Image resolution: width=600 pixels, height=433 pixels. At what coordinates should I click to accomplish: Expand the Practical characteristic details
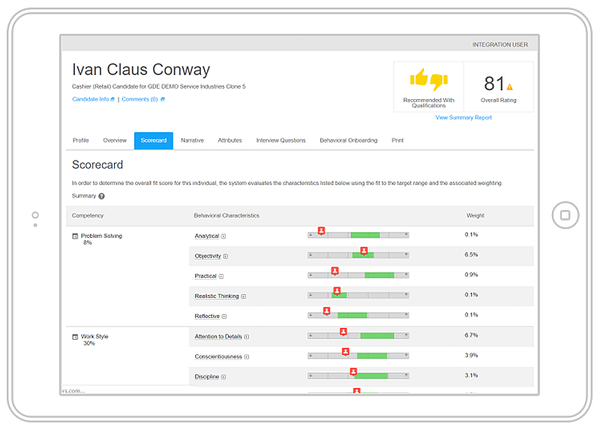pyautogui.click(x=221, y=276)
